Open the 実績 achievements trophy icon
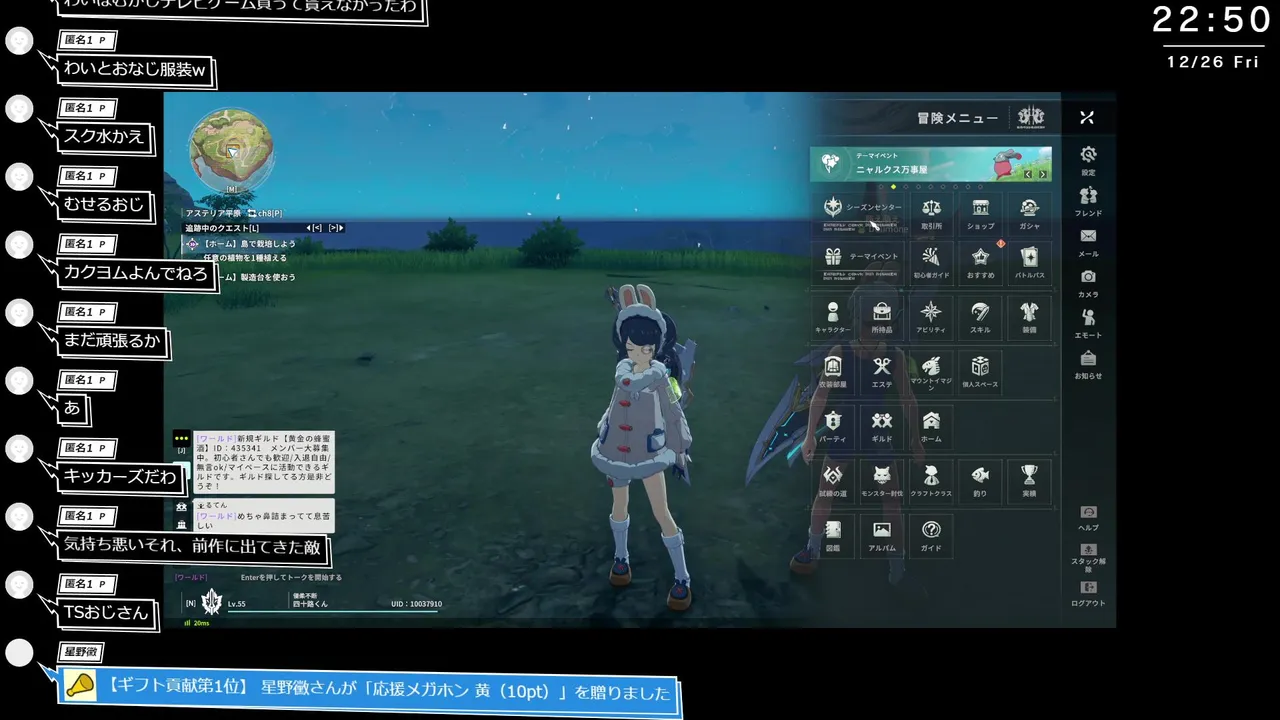 click(x=1029, y=481)
